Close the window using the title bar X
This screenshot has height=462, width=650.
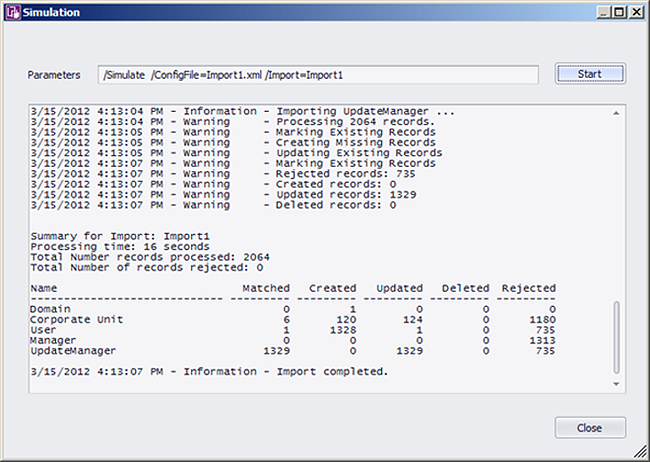tap(633, 12)
